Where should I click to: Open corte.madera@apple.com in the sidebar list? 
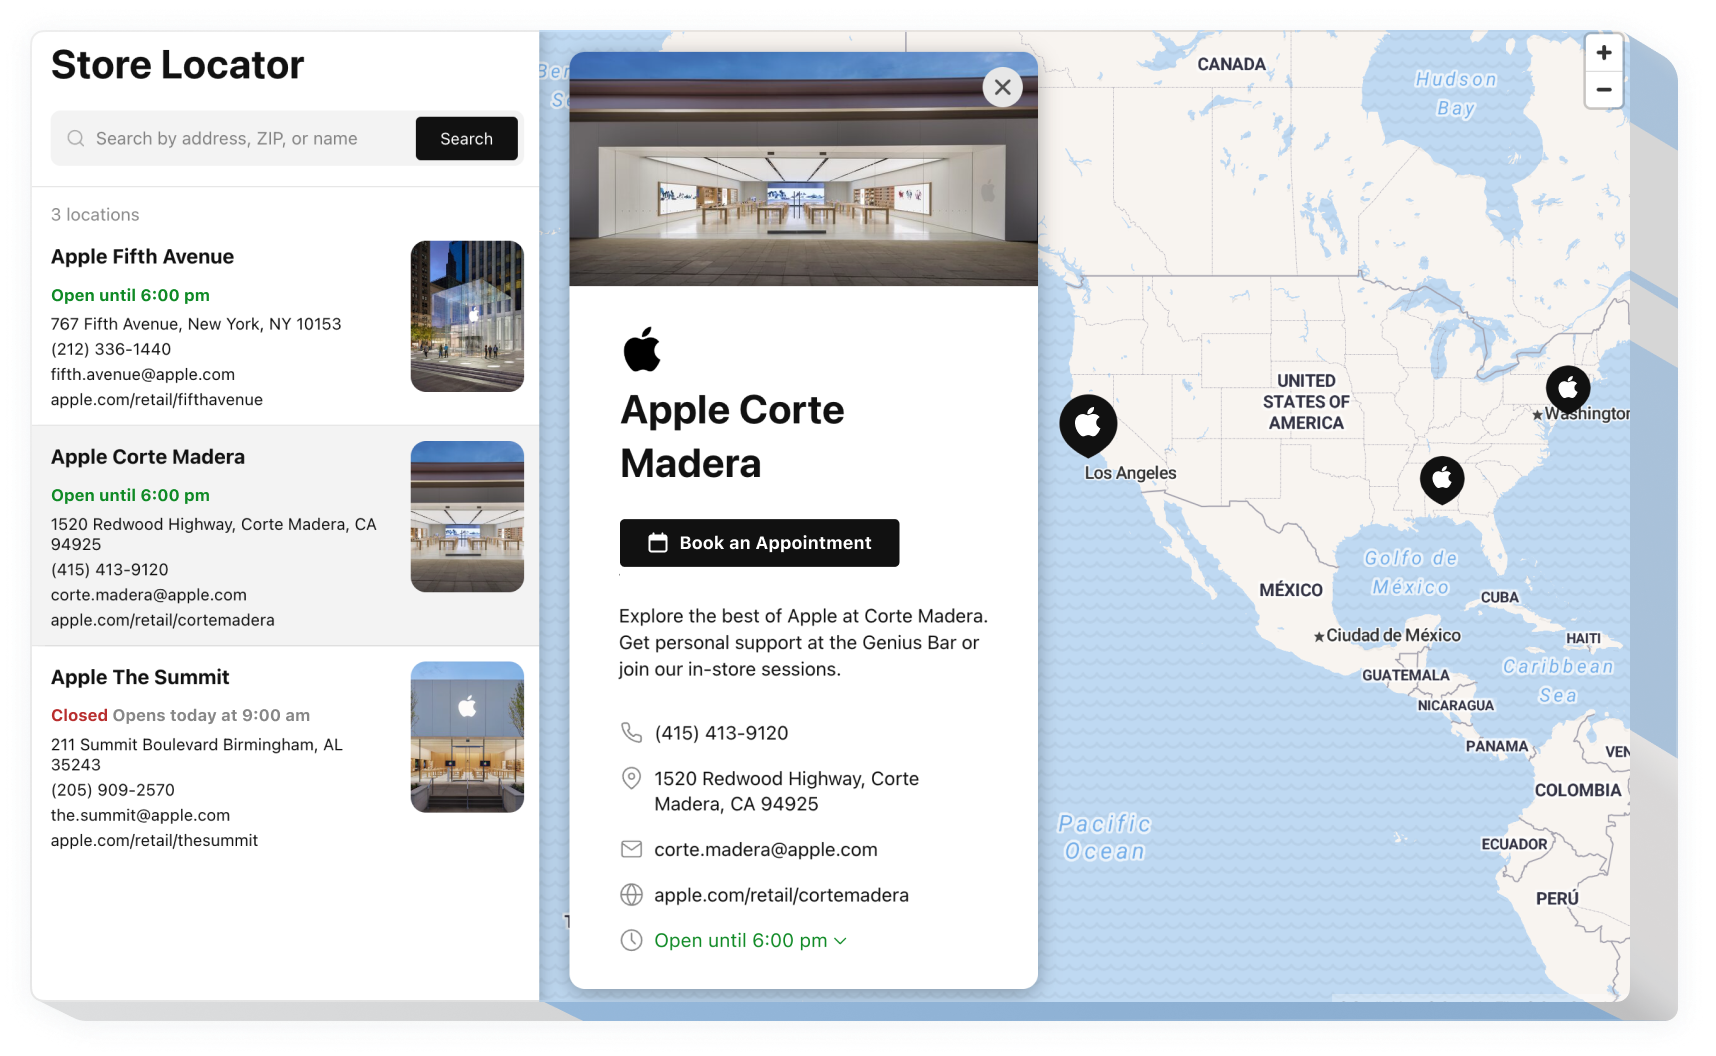[x=149, y=595]
